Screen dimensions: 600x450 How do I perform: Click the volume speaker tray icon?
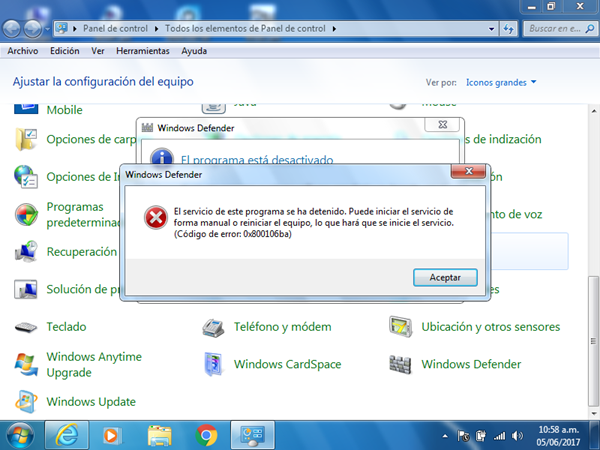[517, 436]
